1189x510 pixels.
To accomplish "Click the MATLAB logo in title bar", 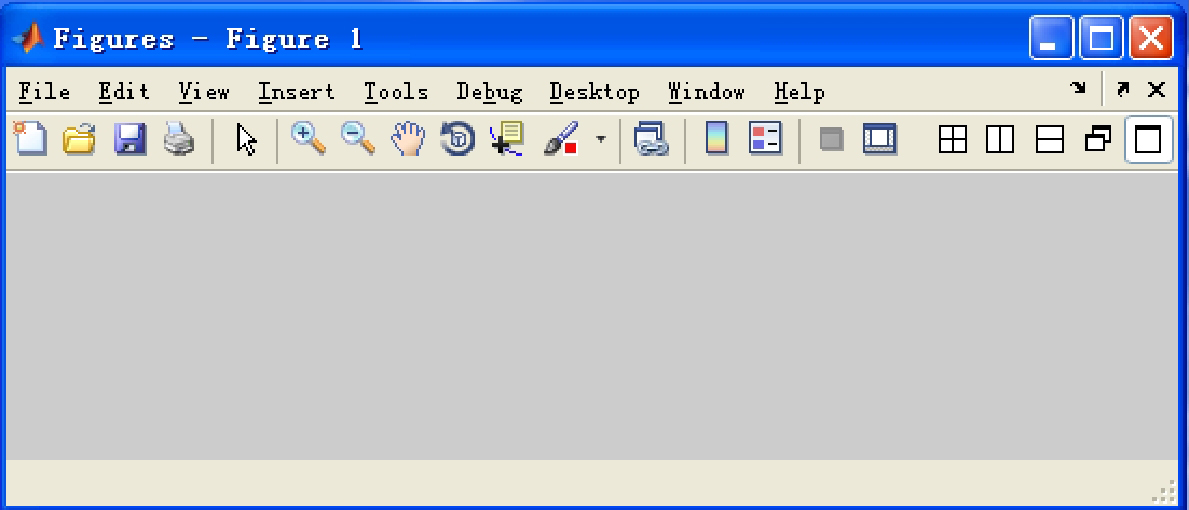I will pos(29,38).
